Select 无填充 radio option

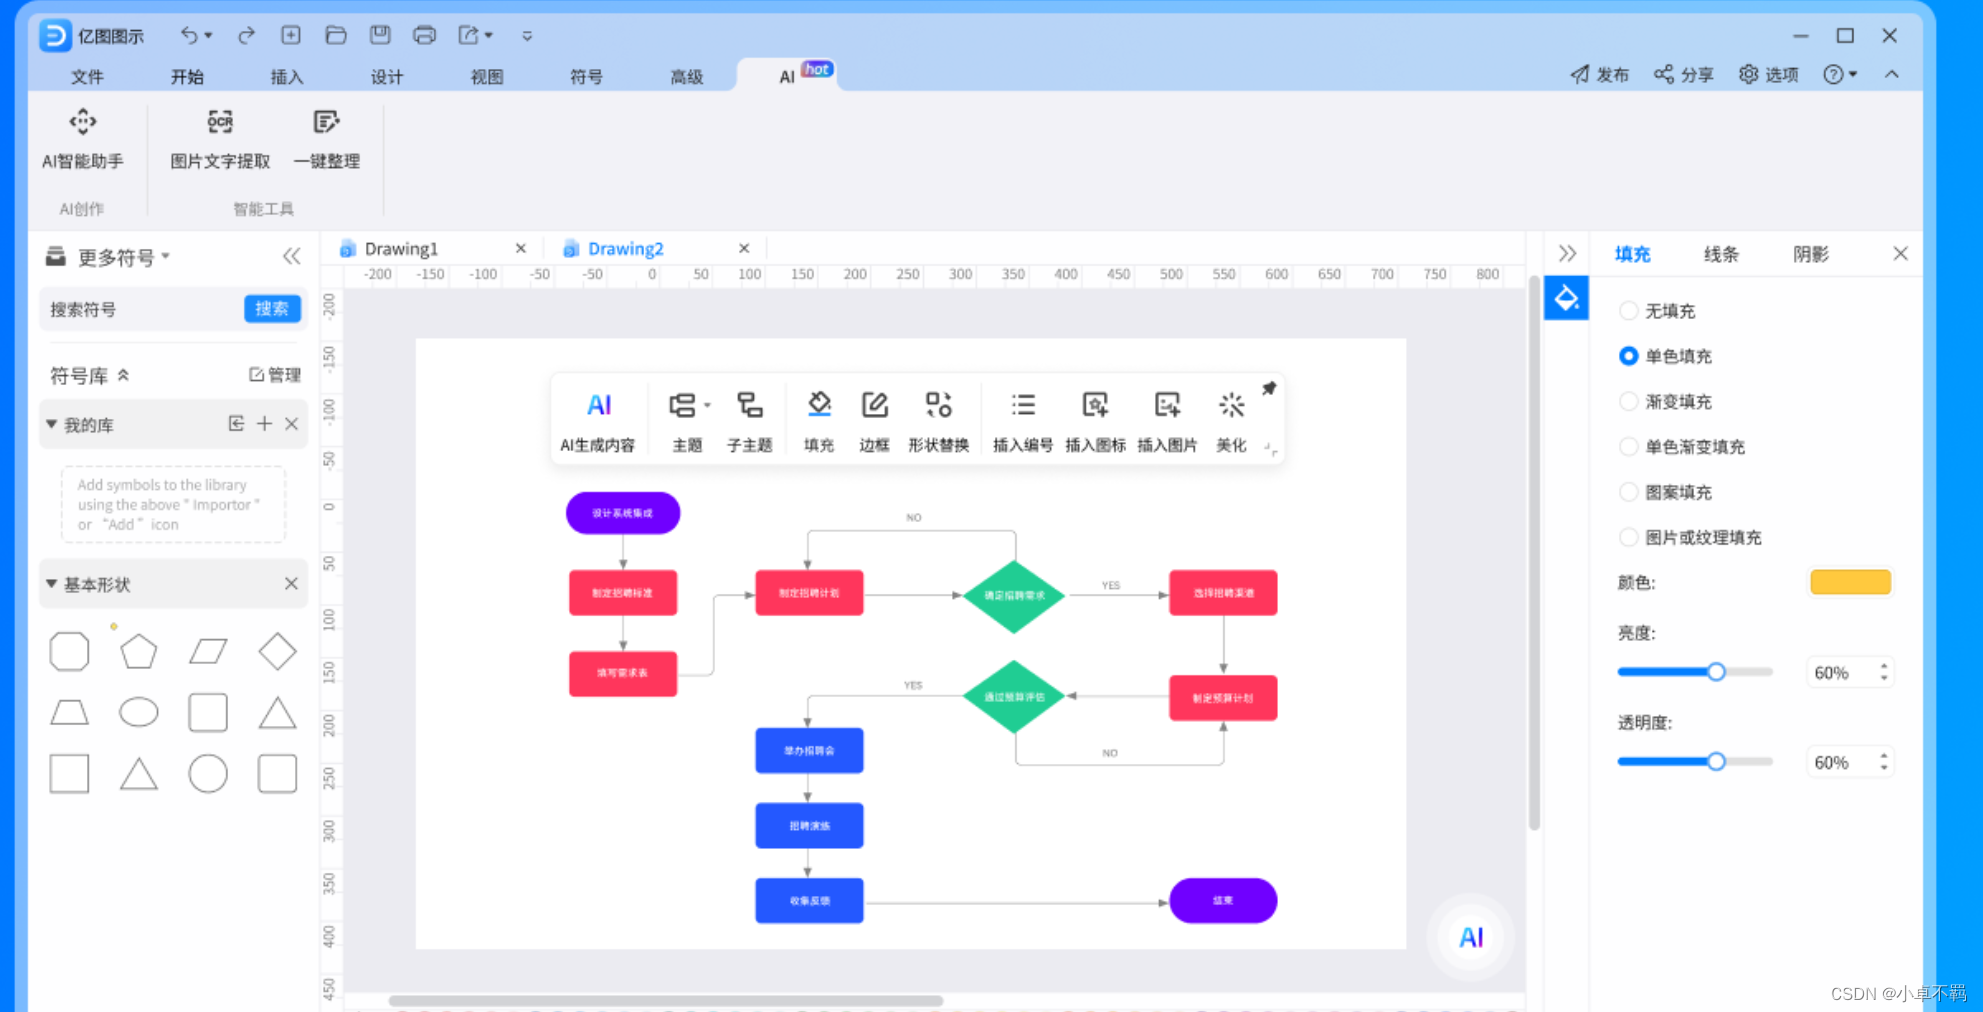click(x=1628, y=311)
